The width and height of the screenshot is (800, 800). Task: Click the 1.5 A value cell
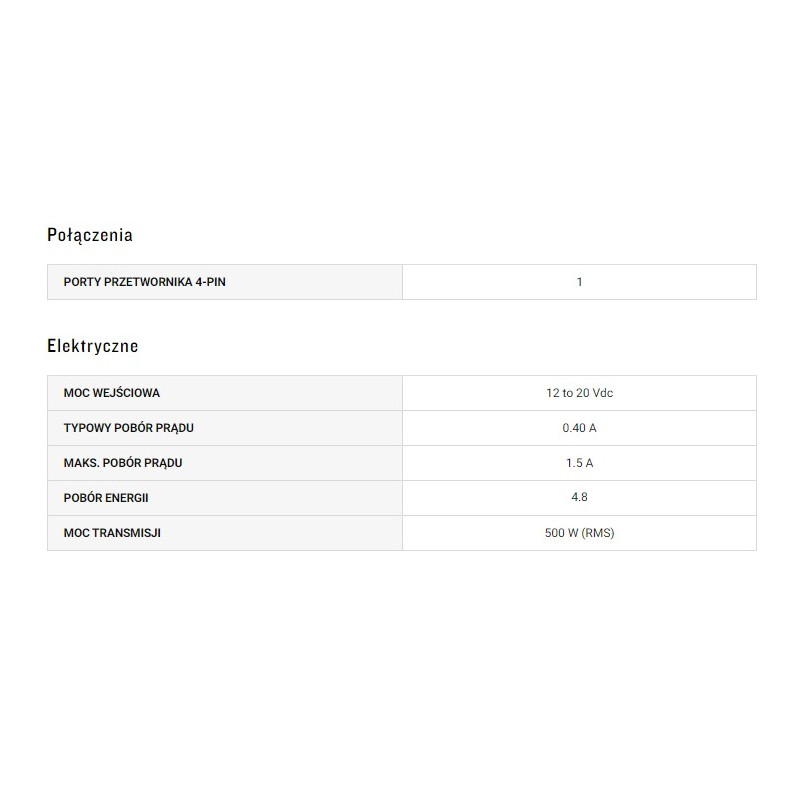tap(579, 463)
